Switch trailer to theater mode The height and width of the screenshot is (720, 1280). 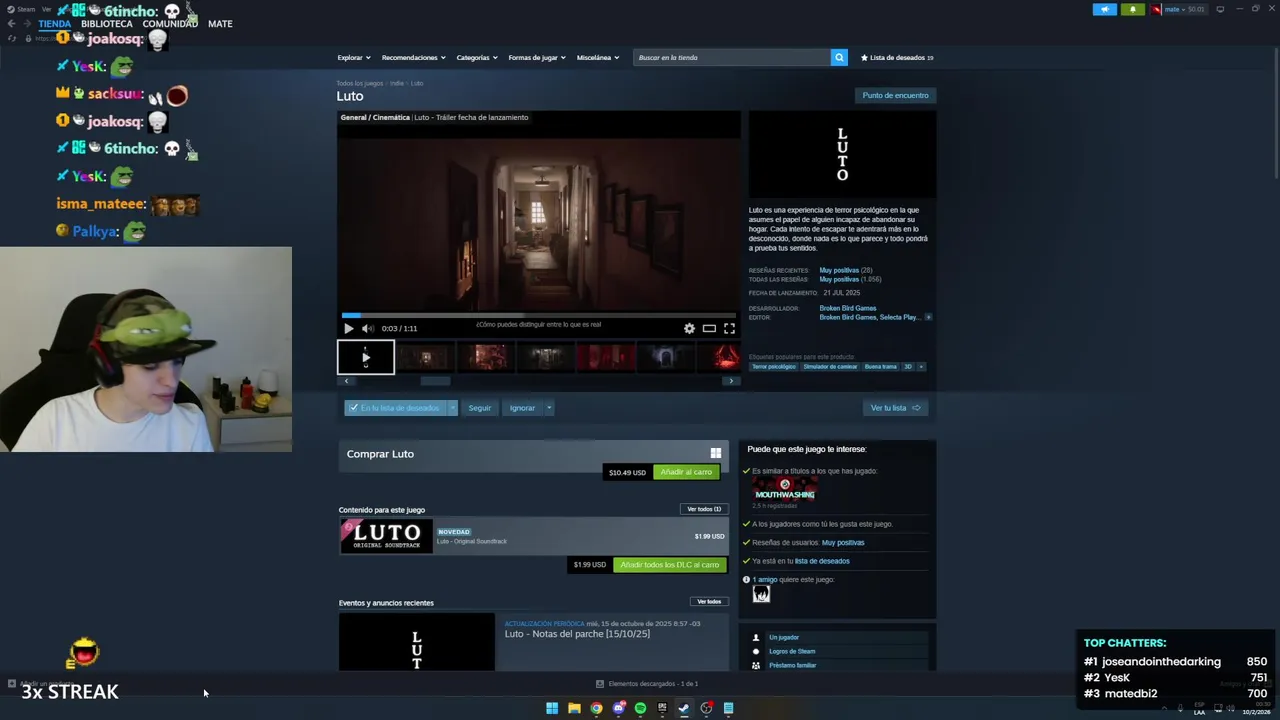709,328
